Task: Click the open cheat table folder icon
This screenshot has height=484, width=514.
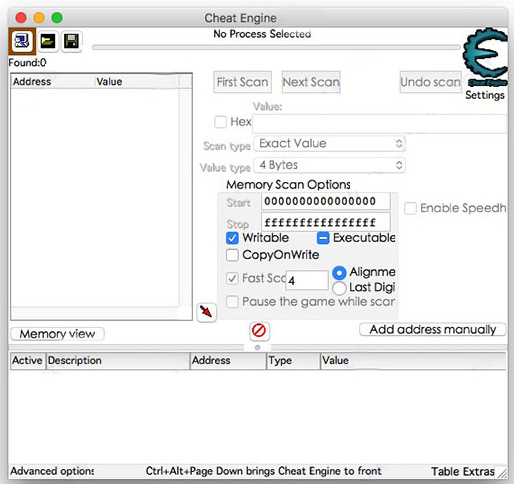Action: (48, 42)
